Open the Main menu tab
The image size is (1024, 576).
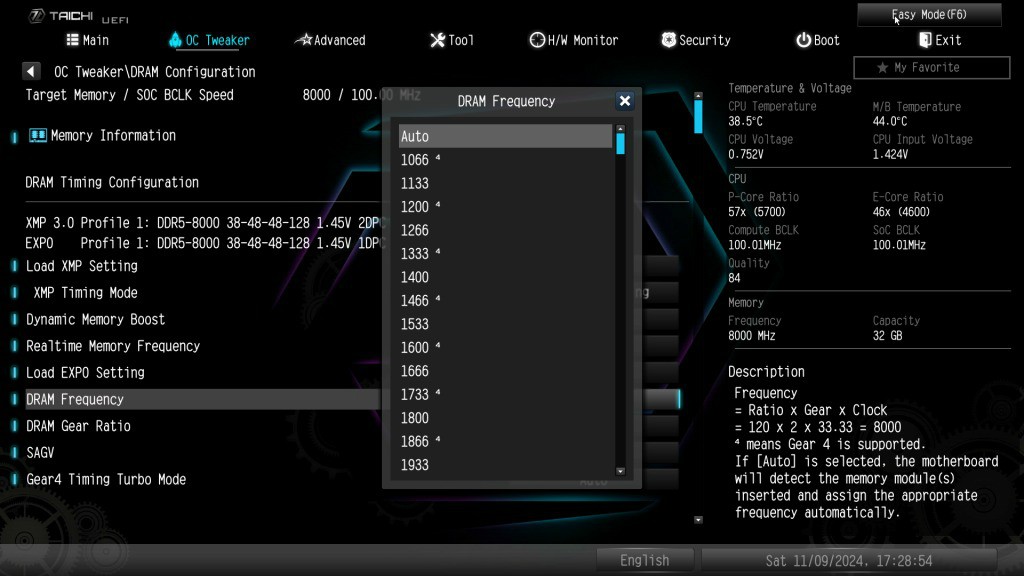(88, 40)
